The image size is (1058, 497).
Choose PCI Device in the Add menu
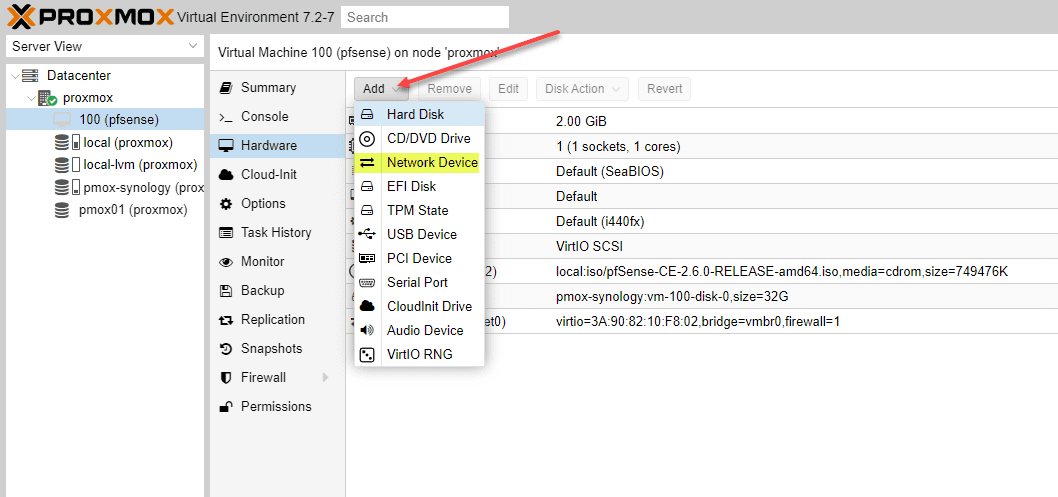click(x=419, y=258)
